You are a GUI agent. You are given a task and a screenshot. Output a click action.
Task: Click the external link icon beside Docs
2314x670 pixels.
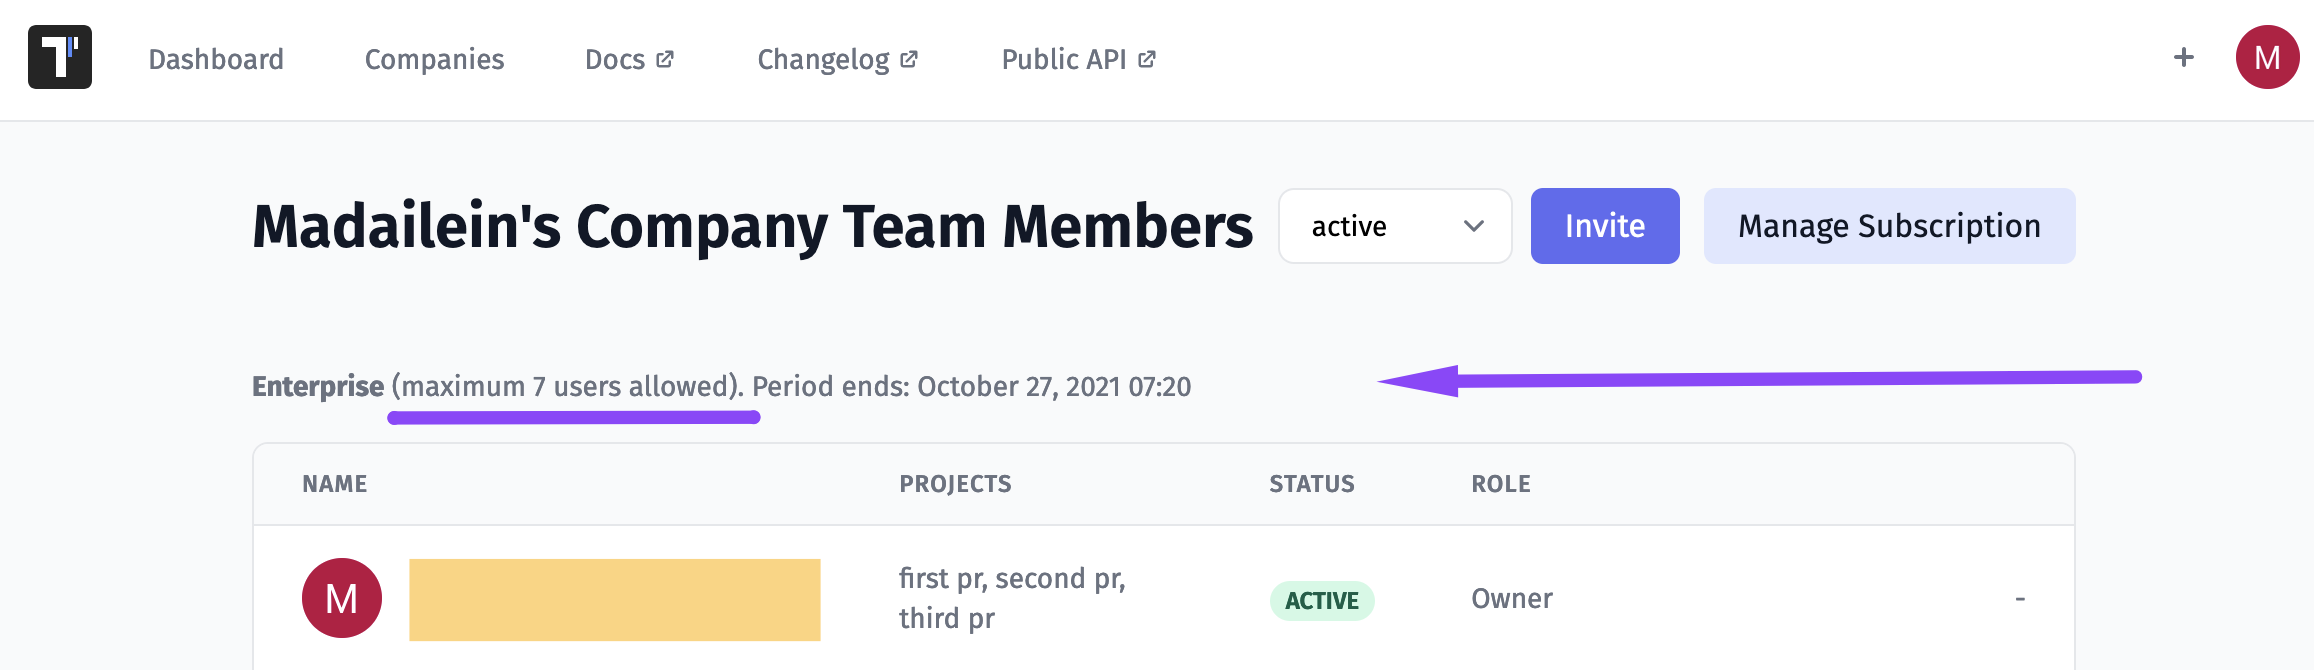[665, 59]
